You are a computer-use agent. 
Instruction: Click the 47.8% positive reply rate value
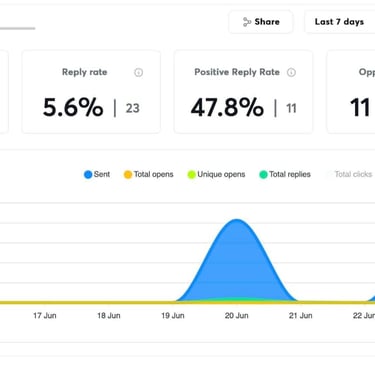click(227, 107)
